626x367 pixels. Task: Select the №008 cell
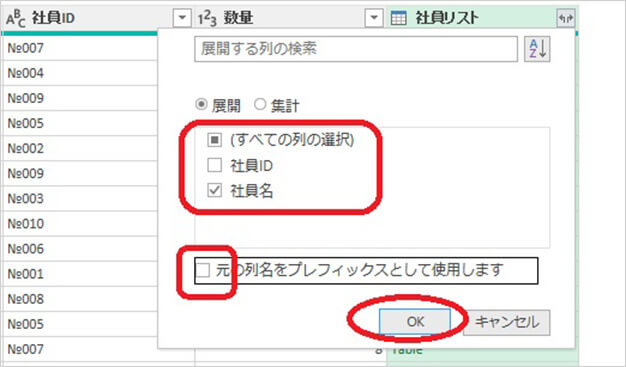80,299
